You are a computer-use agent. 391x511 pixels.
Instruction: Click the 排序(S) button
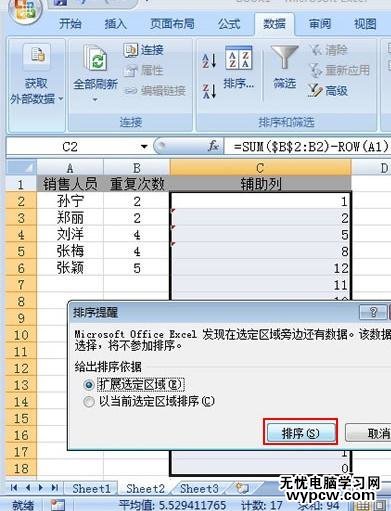[301, 433]
